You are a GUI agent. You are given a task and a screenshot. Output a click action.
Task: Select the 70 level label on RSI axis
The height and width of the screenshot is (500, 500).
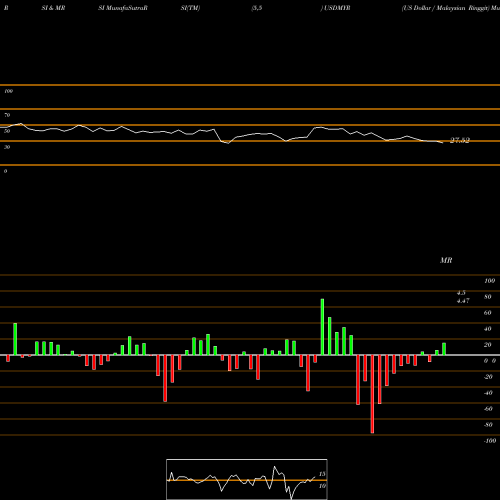point(7,115)
